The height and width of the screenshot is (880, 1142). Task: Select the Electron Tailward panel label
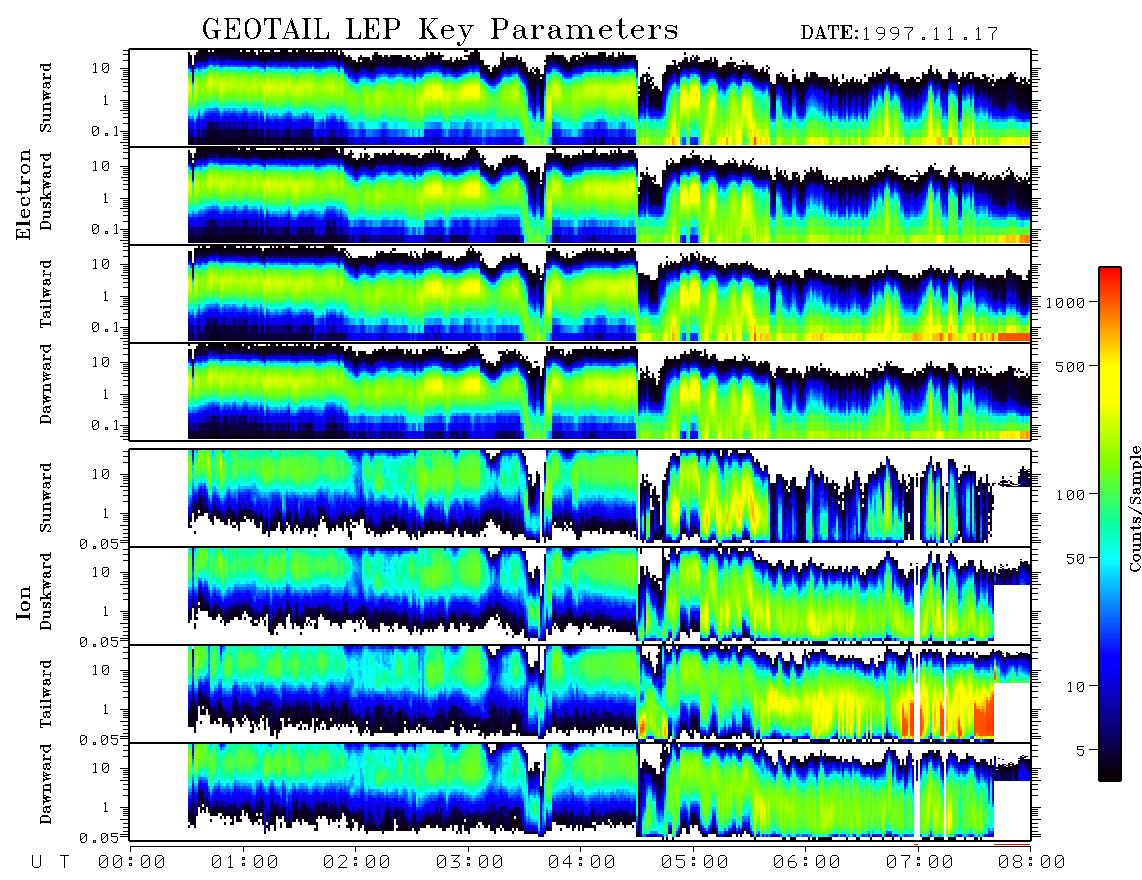tap(46, 294)
